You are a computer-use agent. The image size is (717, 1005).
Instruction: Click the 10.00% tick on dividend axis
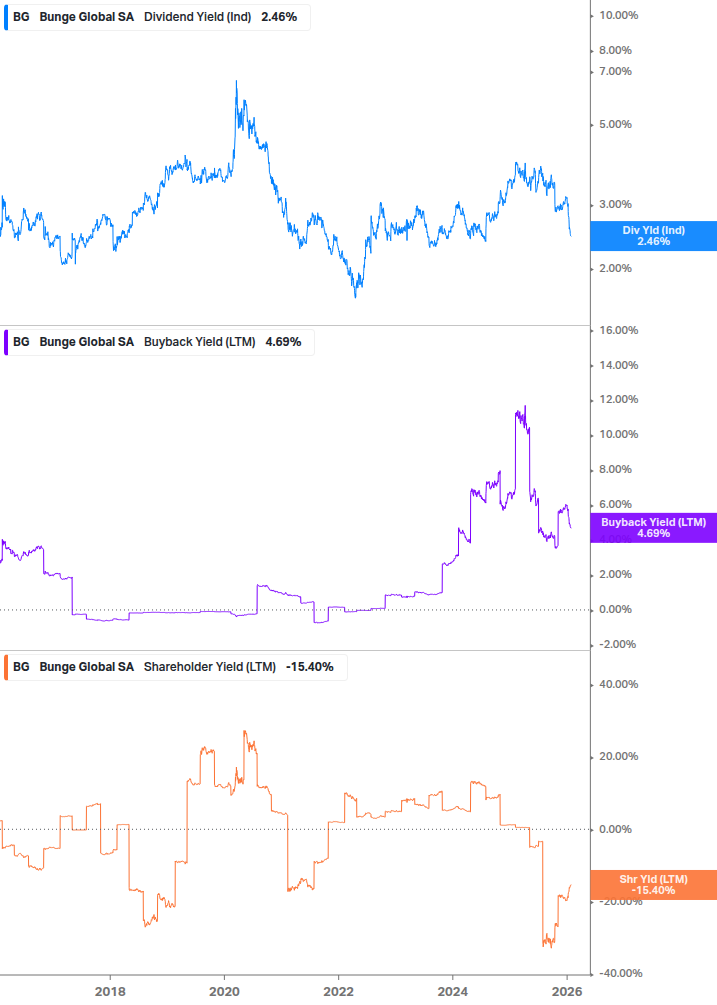[618, 15]
